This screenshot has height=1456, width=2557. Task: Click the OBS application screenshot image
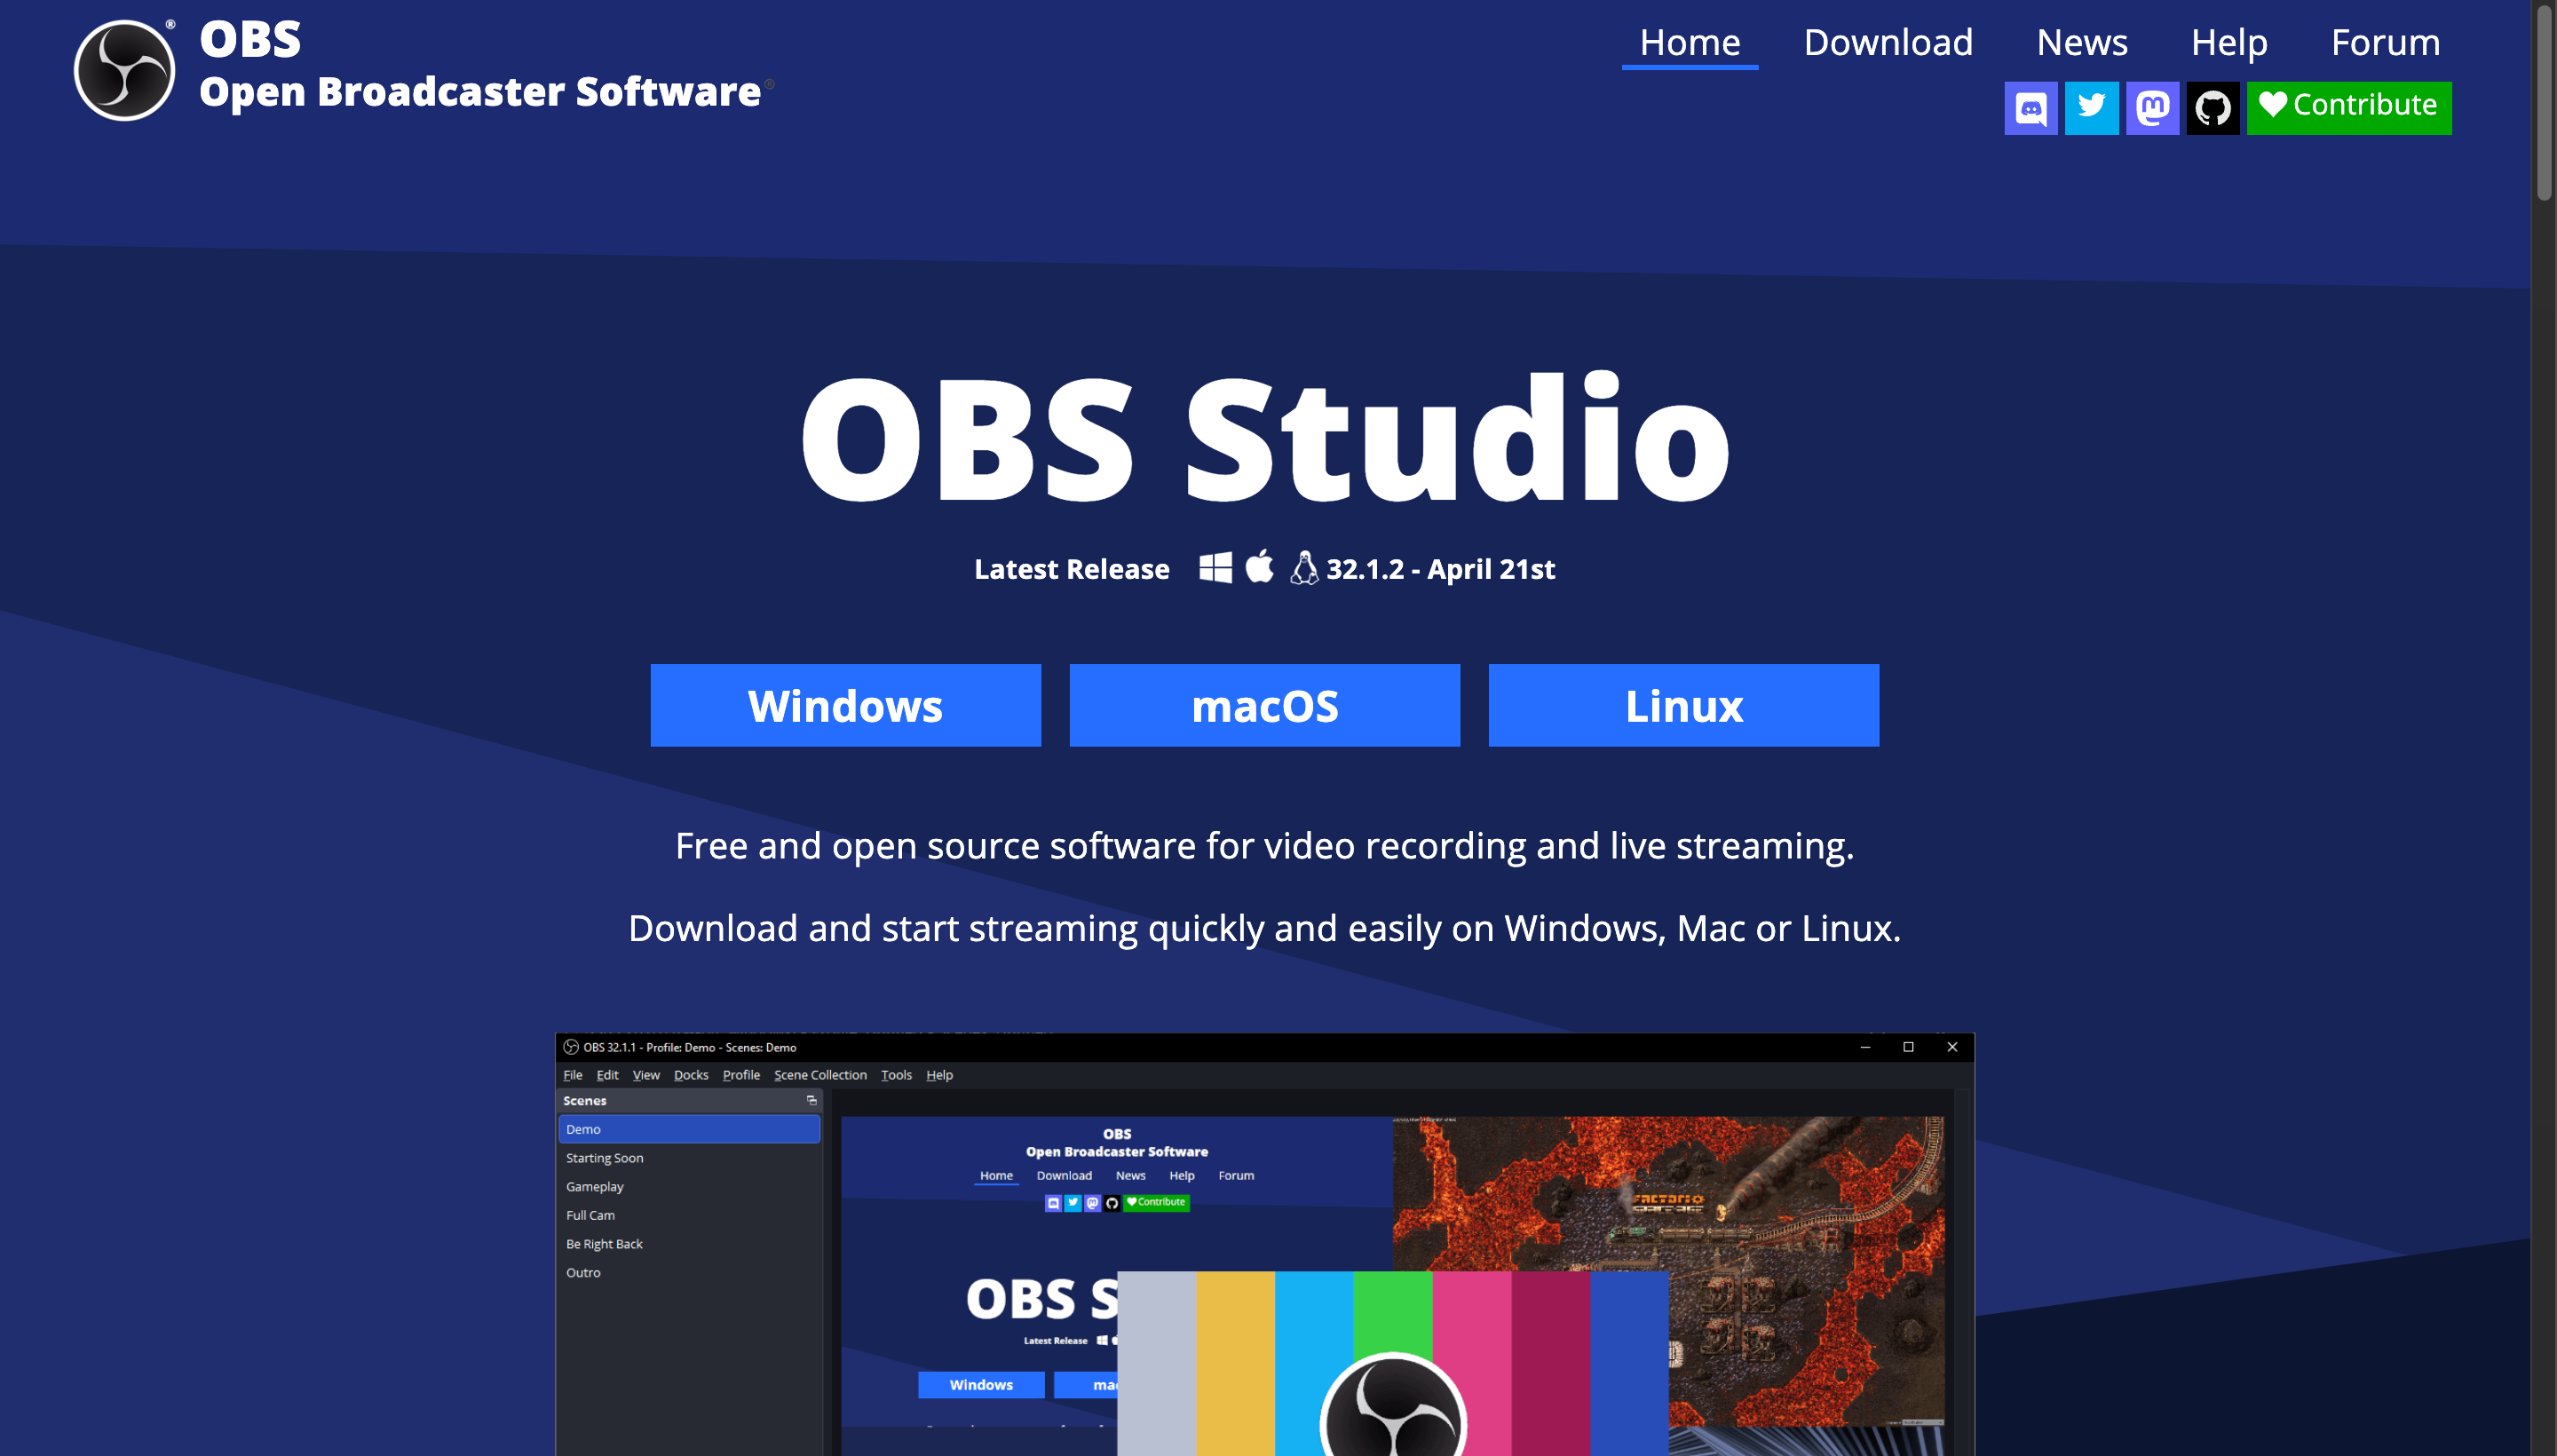coord(1264,1244)
